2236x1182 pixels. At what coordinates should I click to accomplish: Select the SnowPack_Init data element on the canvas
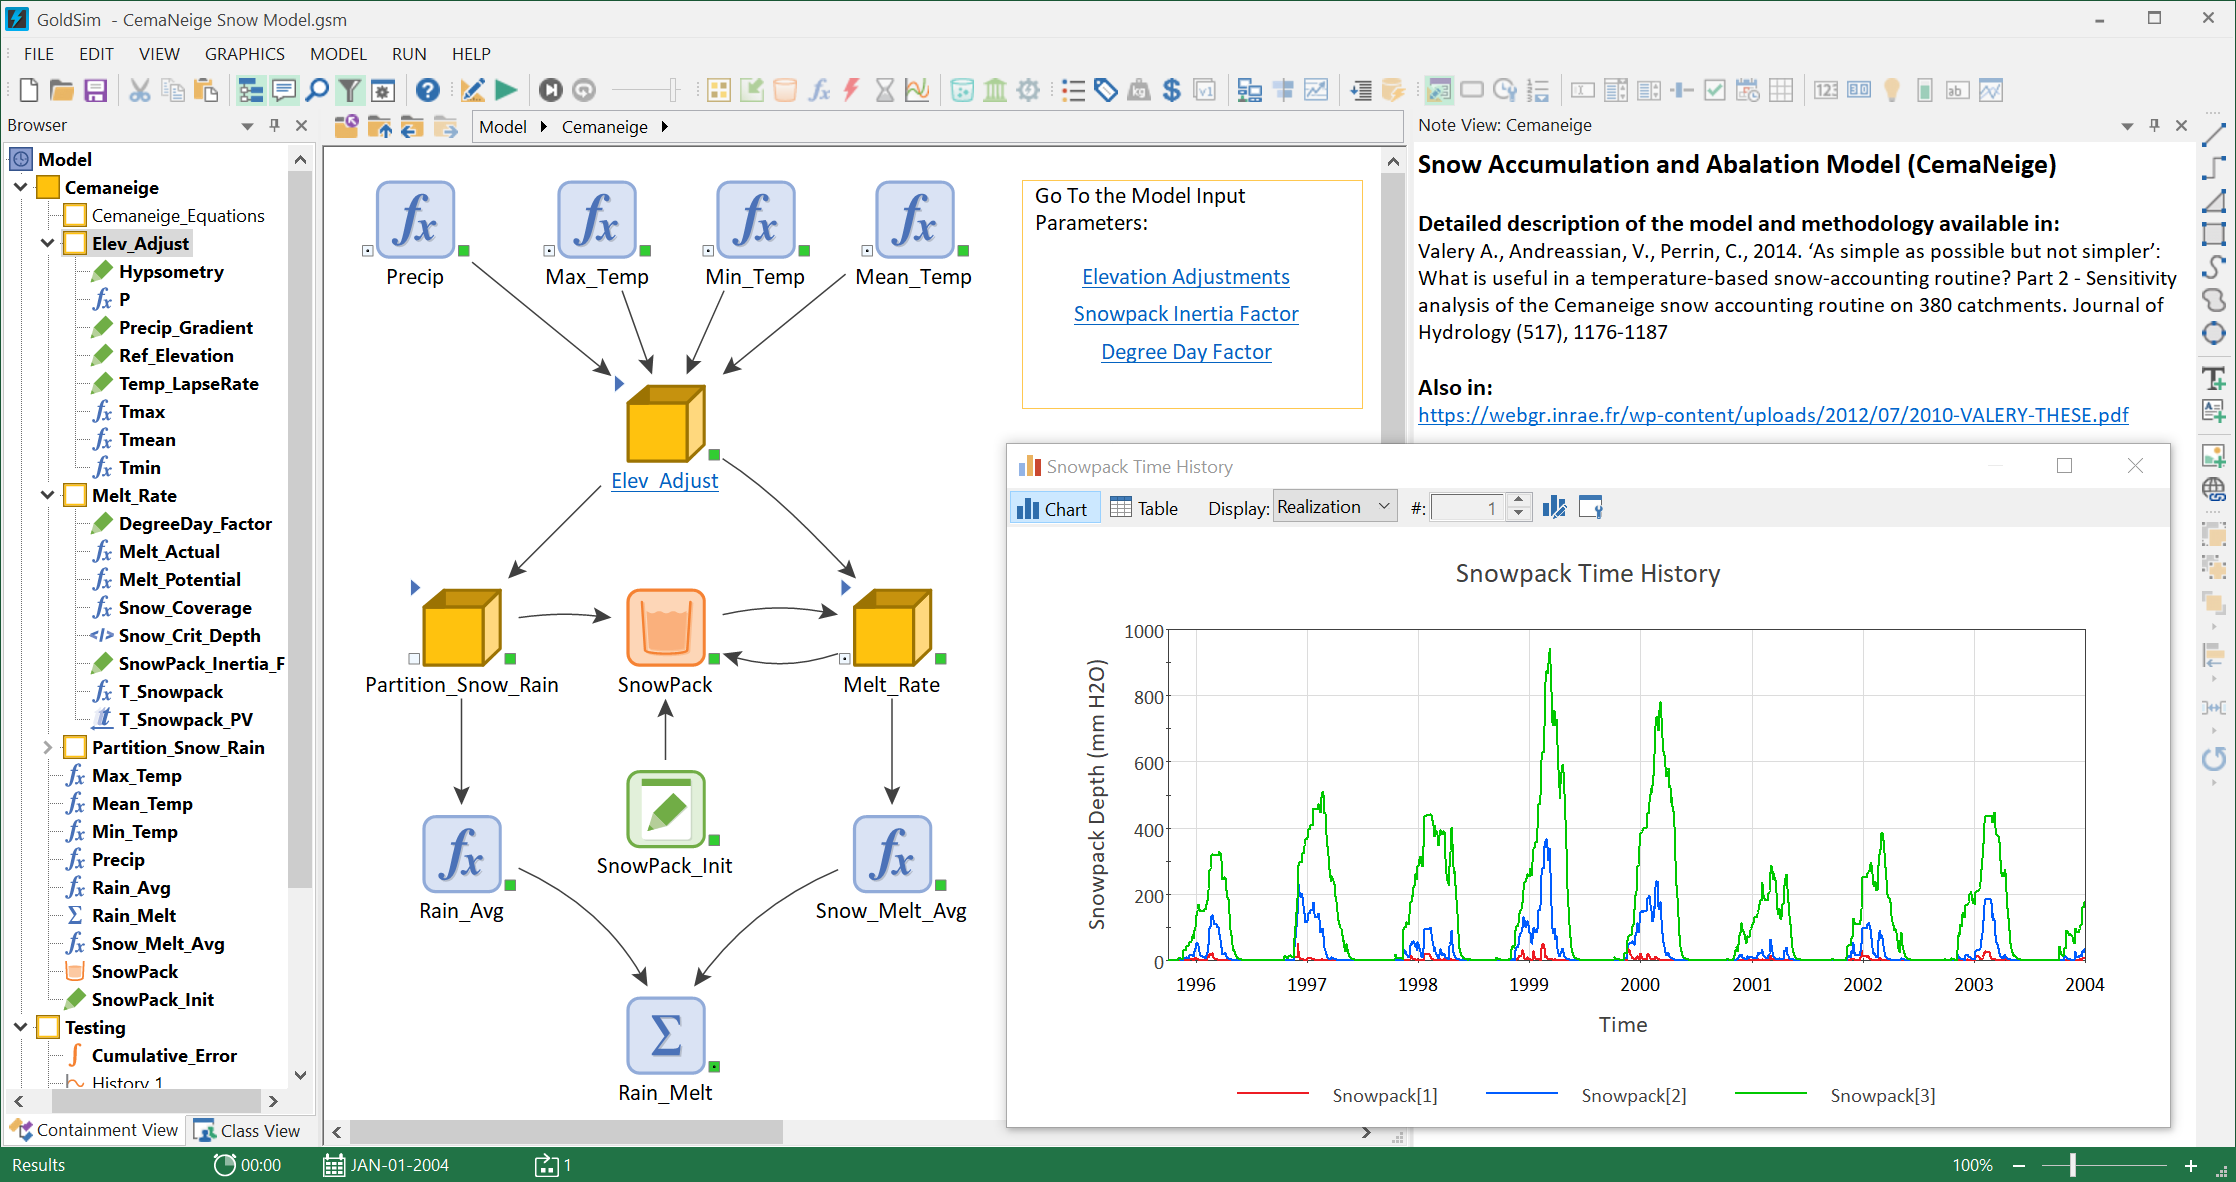[x=666, y=808]
